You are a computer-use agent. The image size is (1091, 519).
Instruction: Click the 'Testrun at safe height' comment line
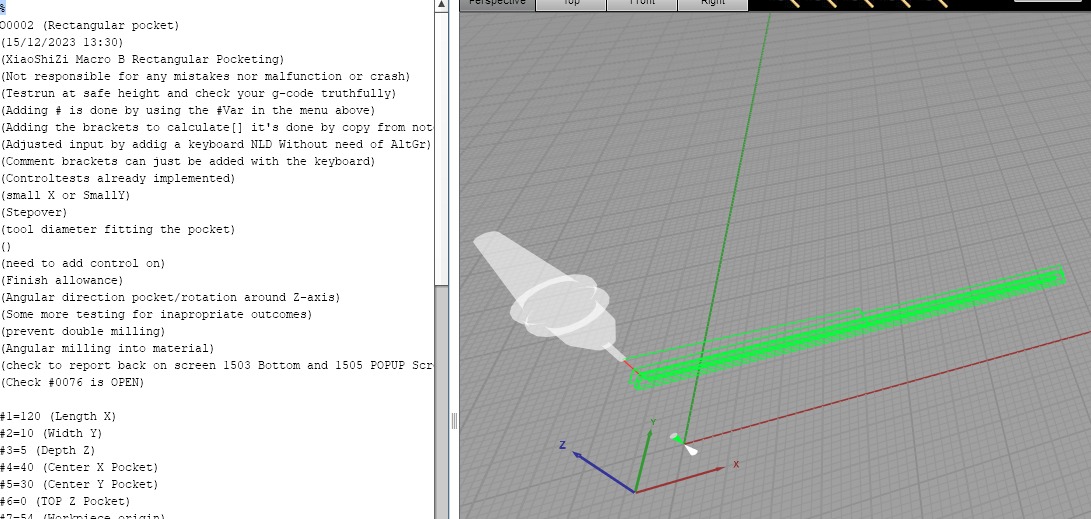tap(198, 93)
